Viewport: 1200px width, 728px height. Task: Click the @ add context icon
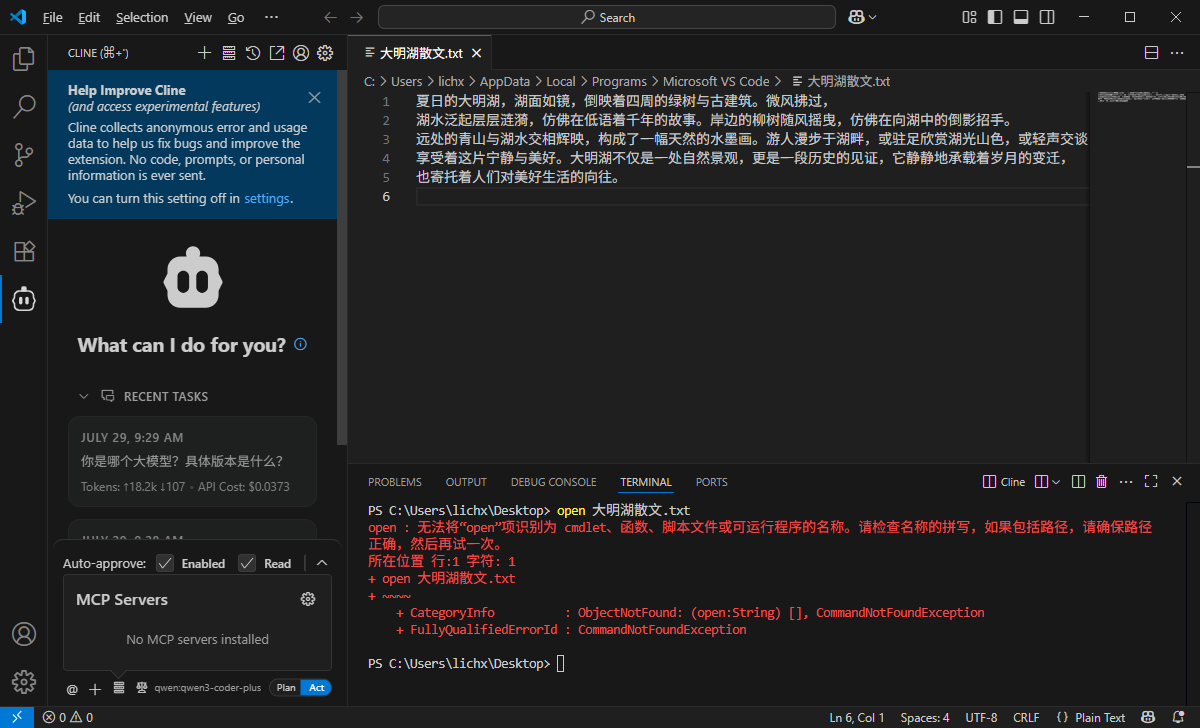tap(72, 688)
